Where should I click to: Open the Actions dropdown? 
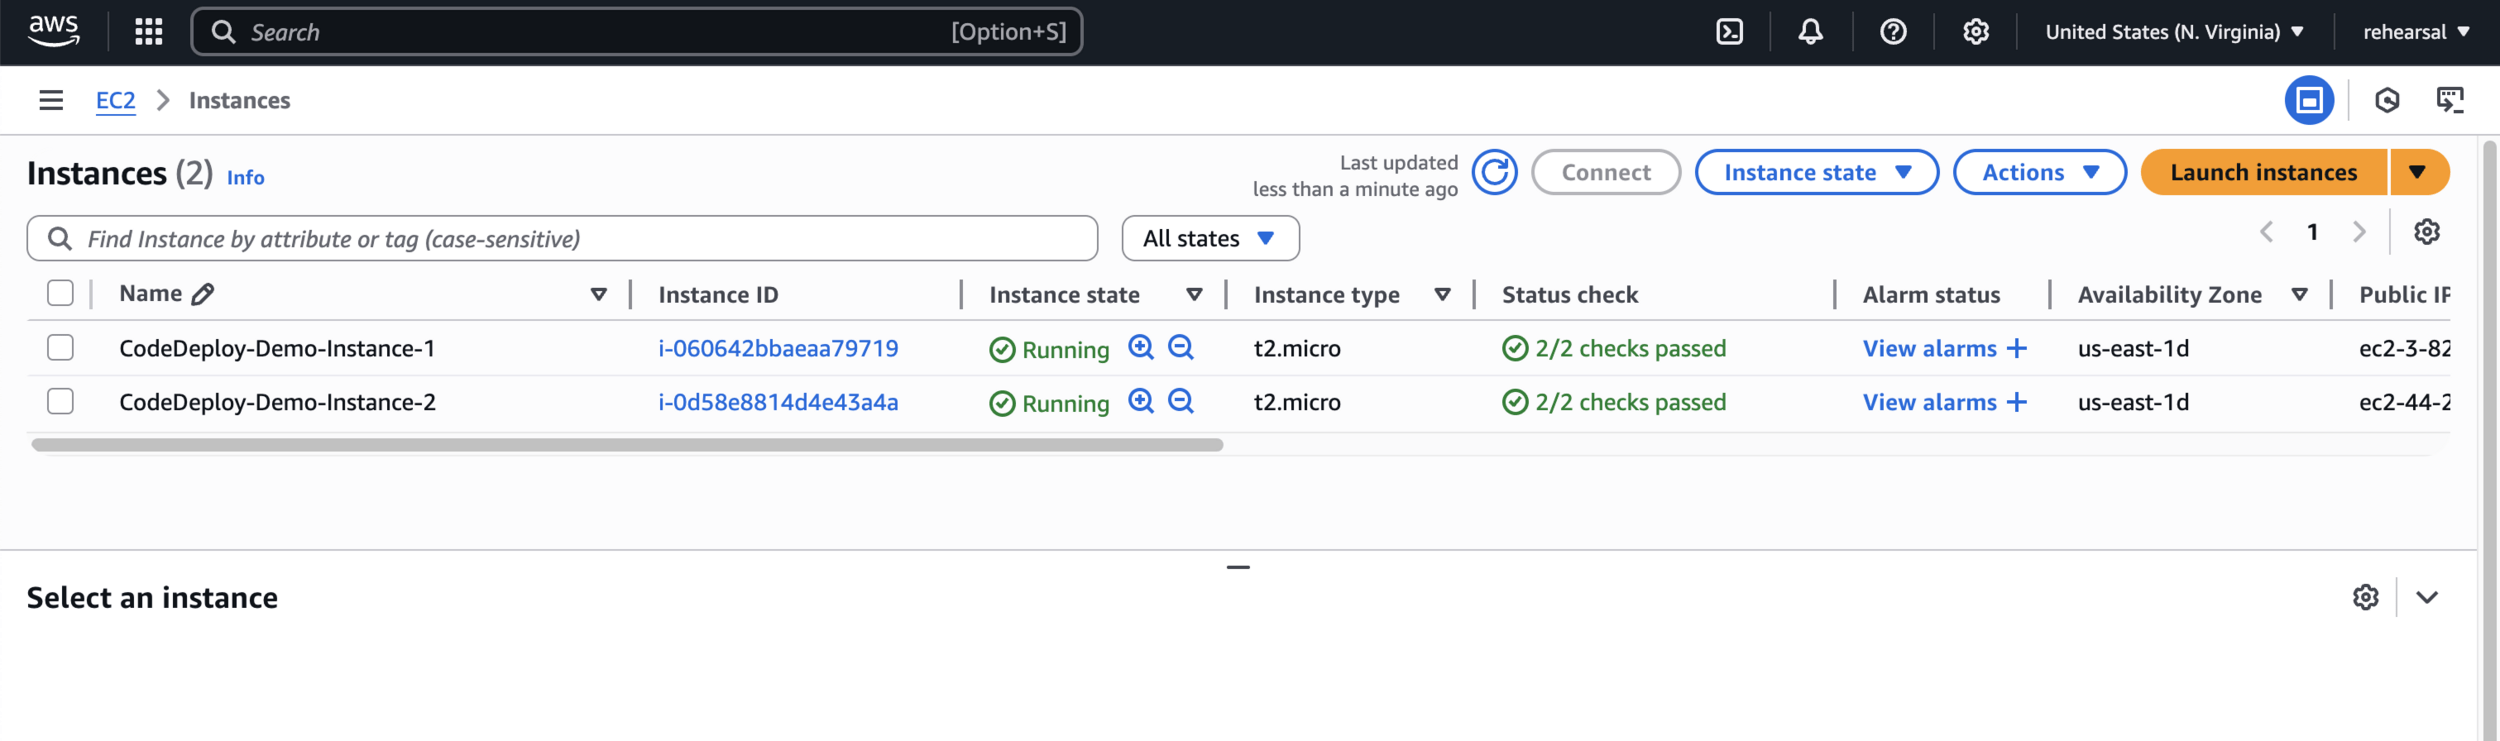tap(2039, 172)
